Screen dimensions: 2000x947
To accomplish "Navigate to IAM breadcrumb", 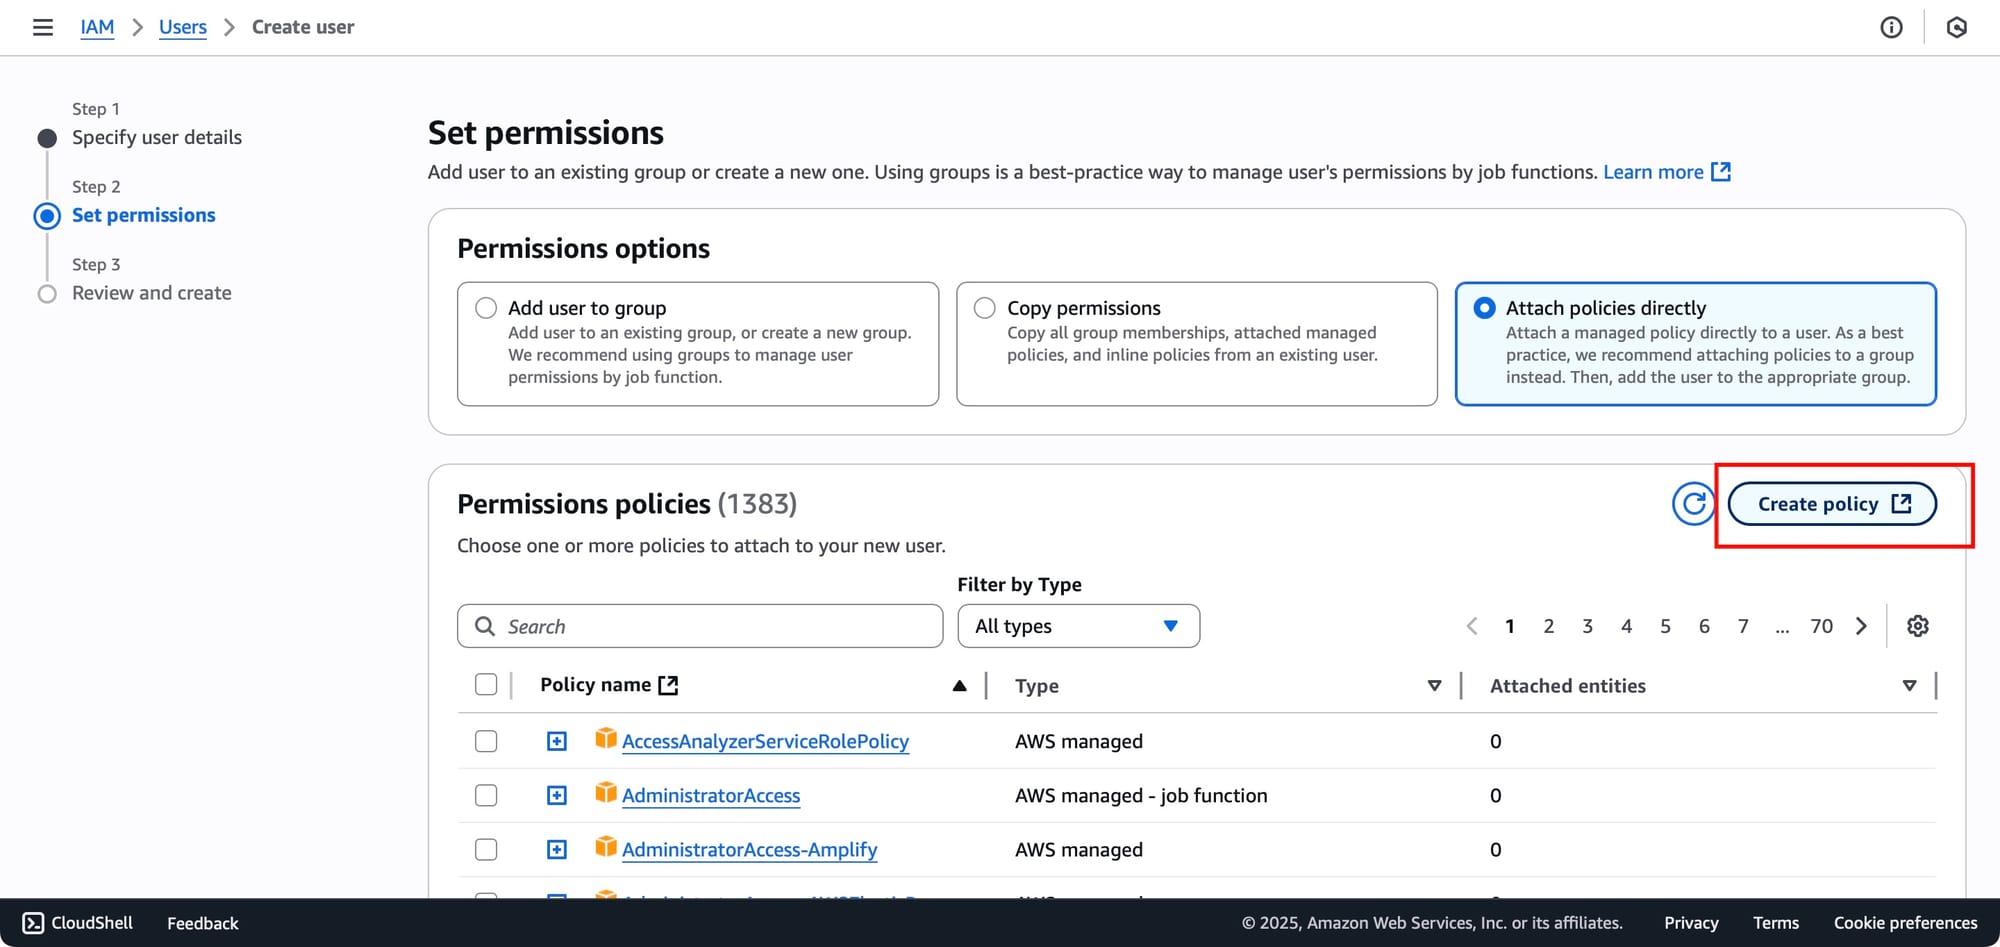I will pos(97,27).
